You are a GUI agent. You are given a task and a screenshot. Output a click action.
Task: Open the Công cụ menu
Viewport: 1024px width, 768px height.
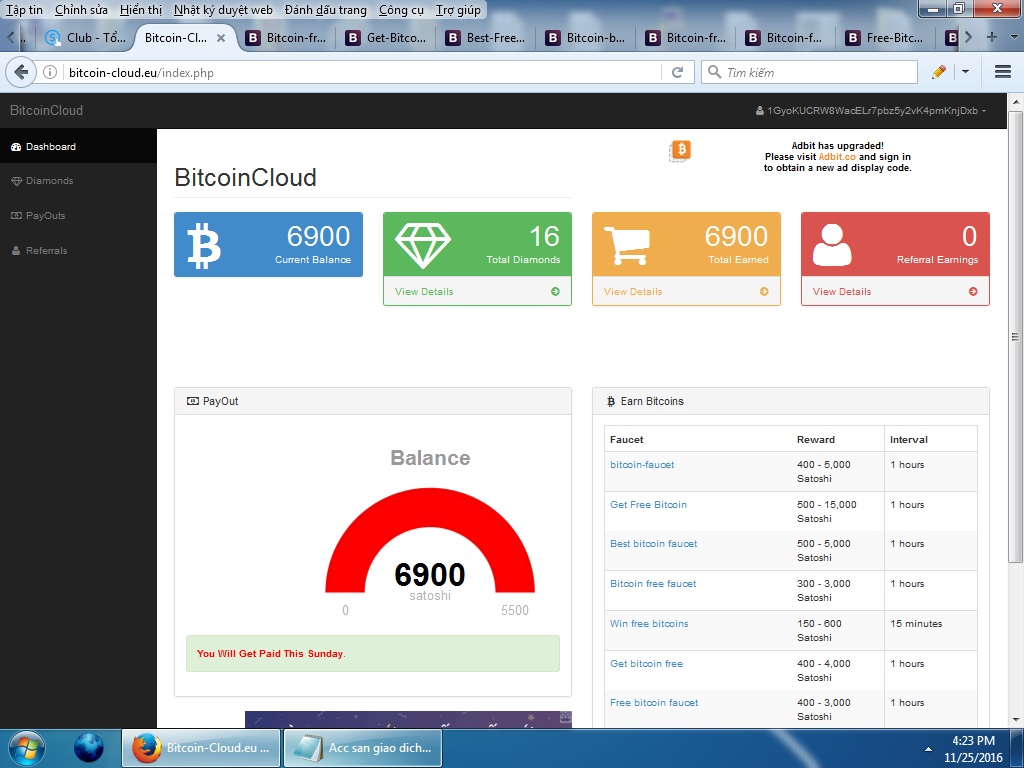pyautogui.click(x=401, y=10)
